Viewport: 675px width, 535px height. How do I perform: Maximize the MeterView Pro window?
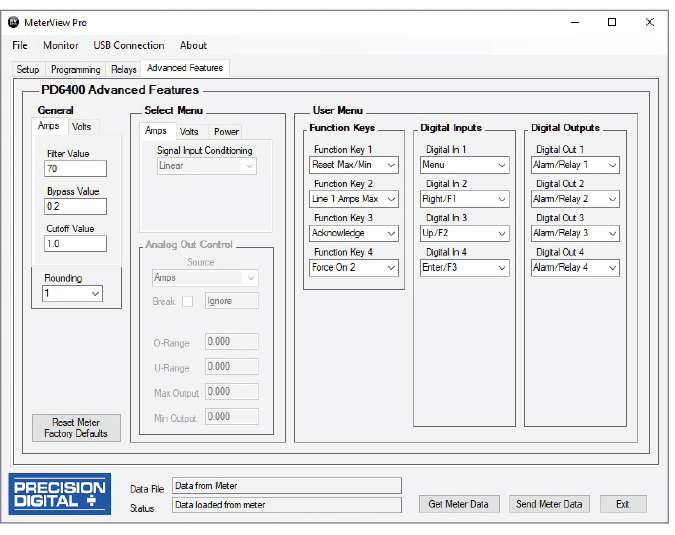612,22
